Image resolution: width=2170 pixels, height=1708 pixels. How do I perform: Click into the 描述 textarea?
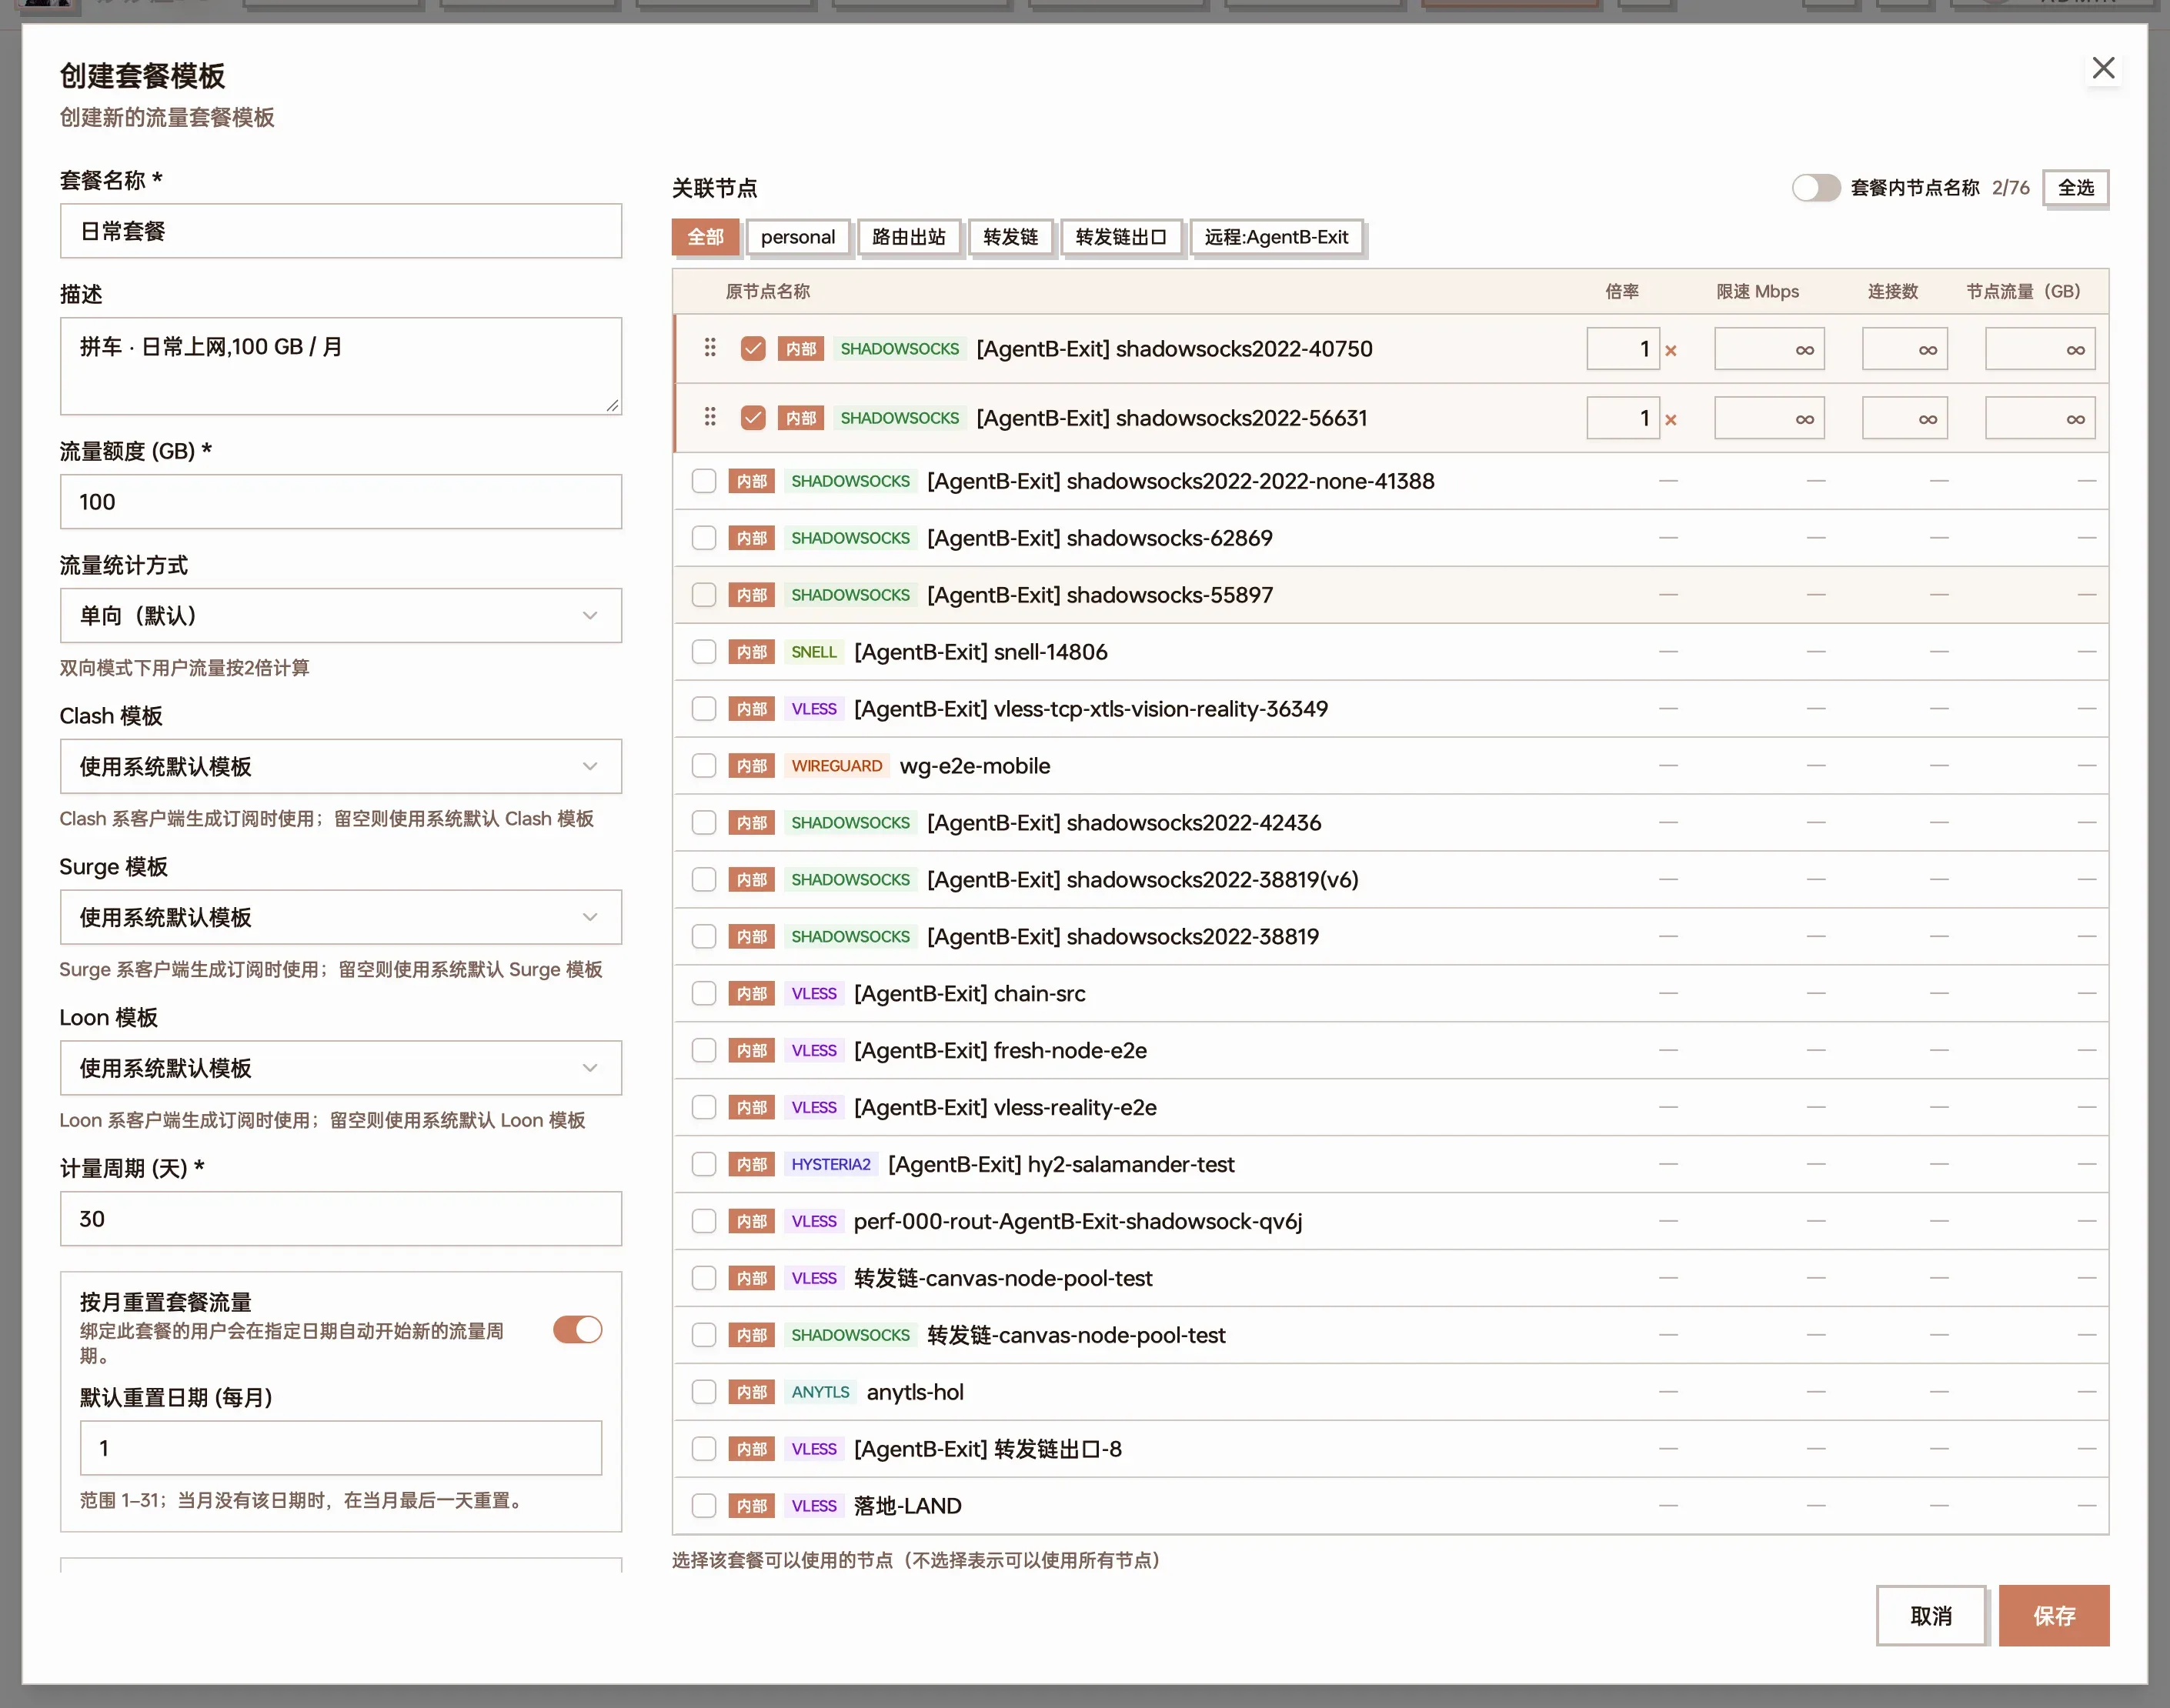click(341, 366)
